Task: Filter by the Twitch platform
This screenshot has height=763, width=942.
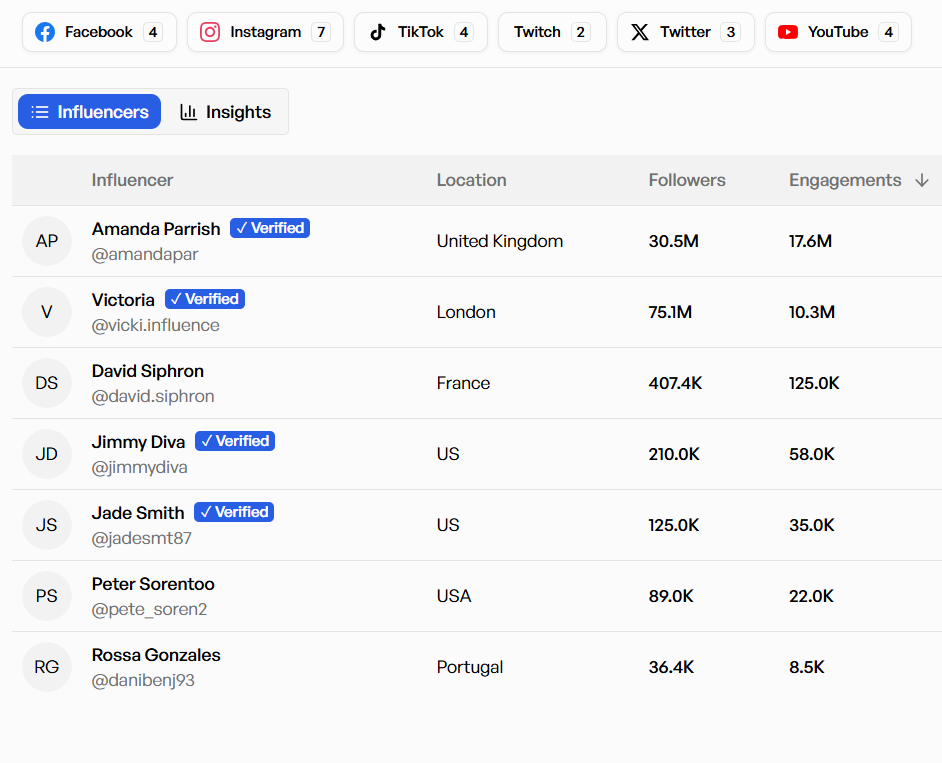Action: click(551, 32)
